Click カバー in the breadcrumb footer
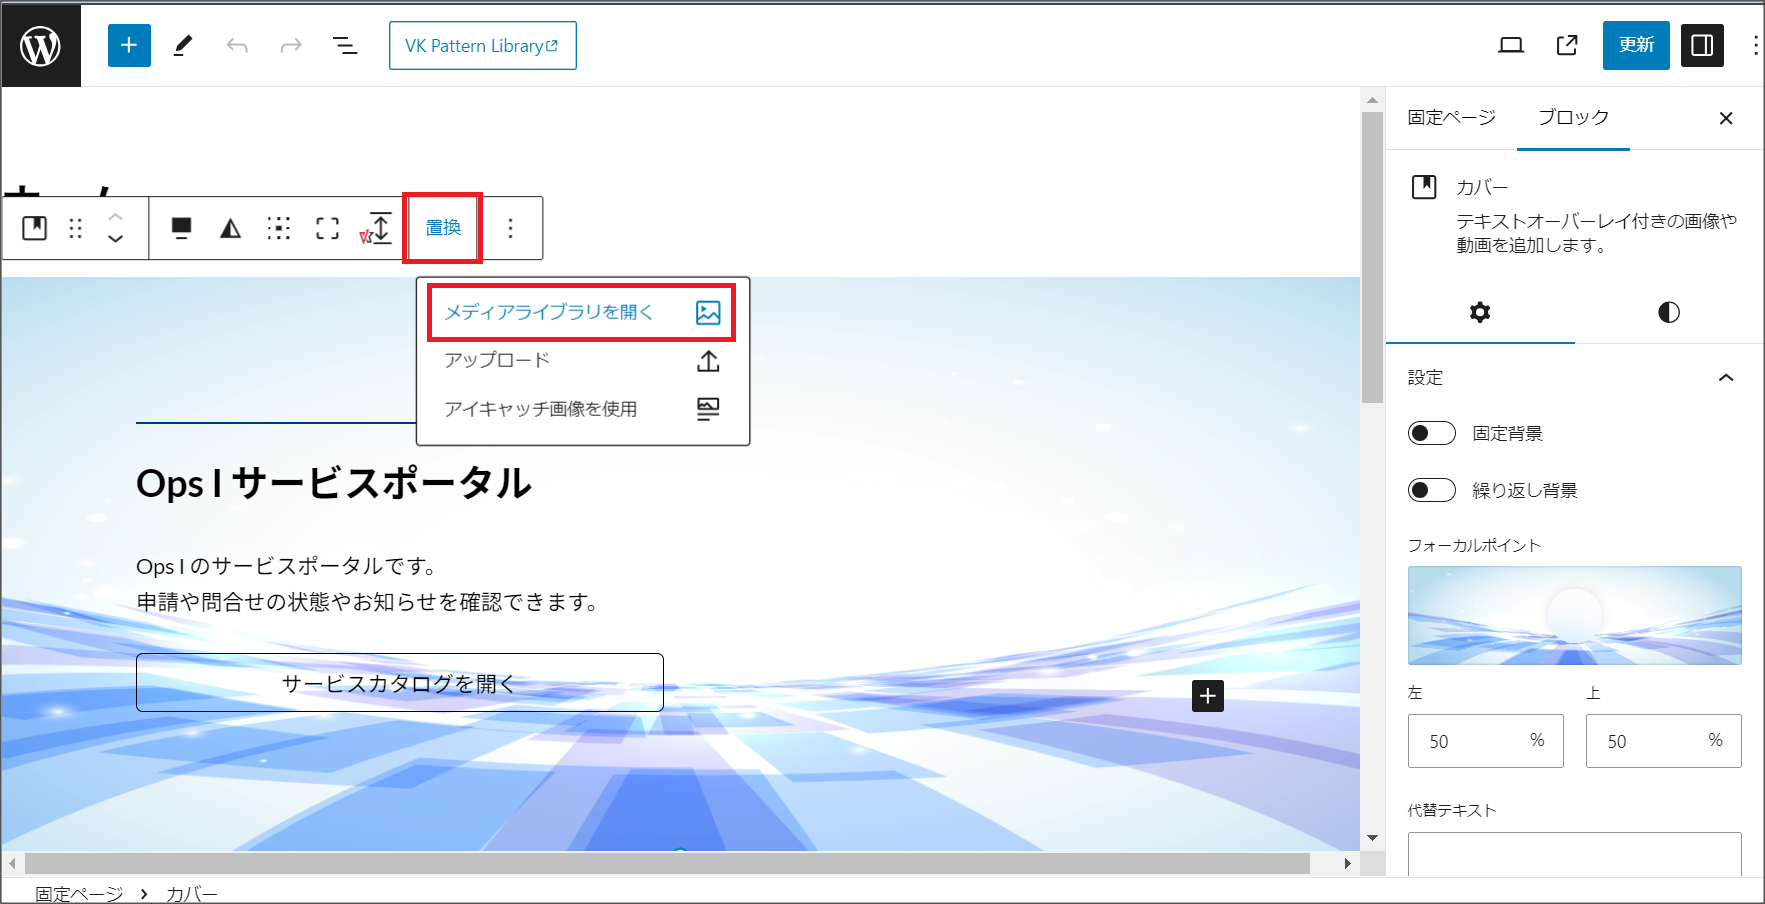 point(192,893)
